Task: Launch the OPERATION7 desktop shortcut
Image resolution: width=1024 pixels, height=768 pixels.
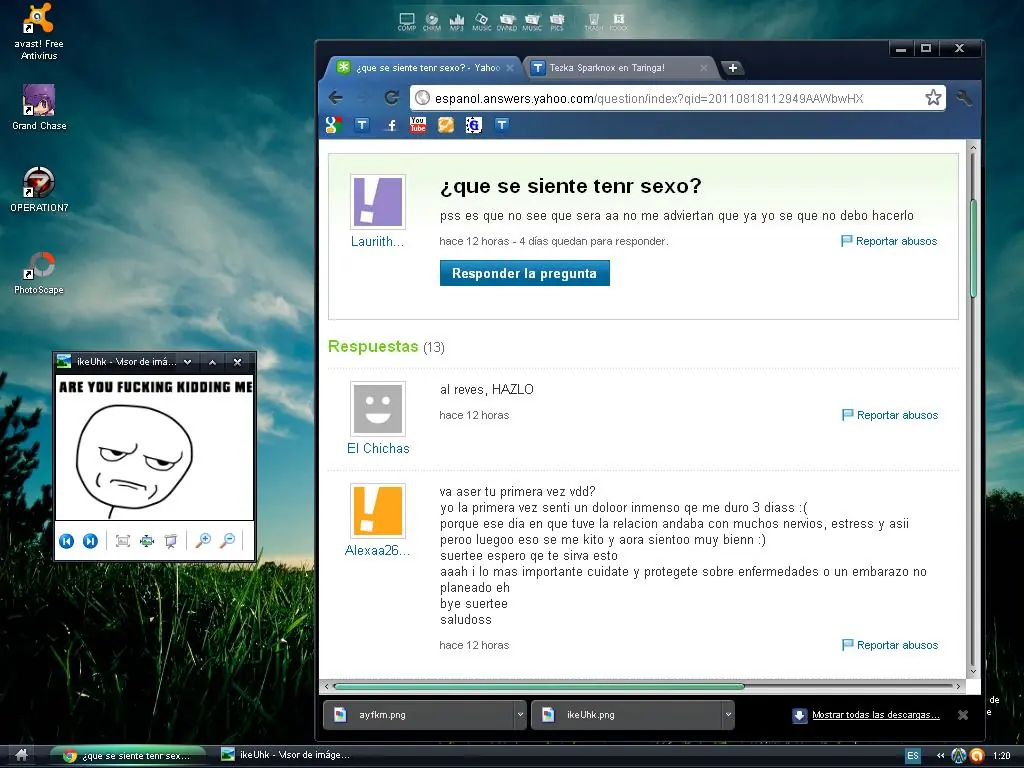Action: tap(39, 189)
